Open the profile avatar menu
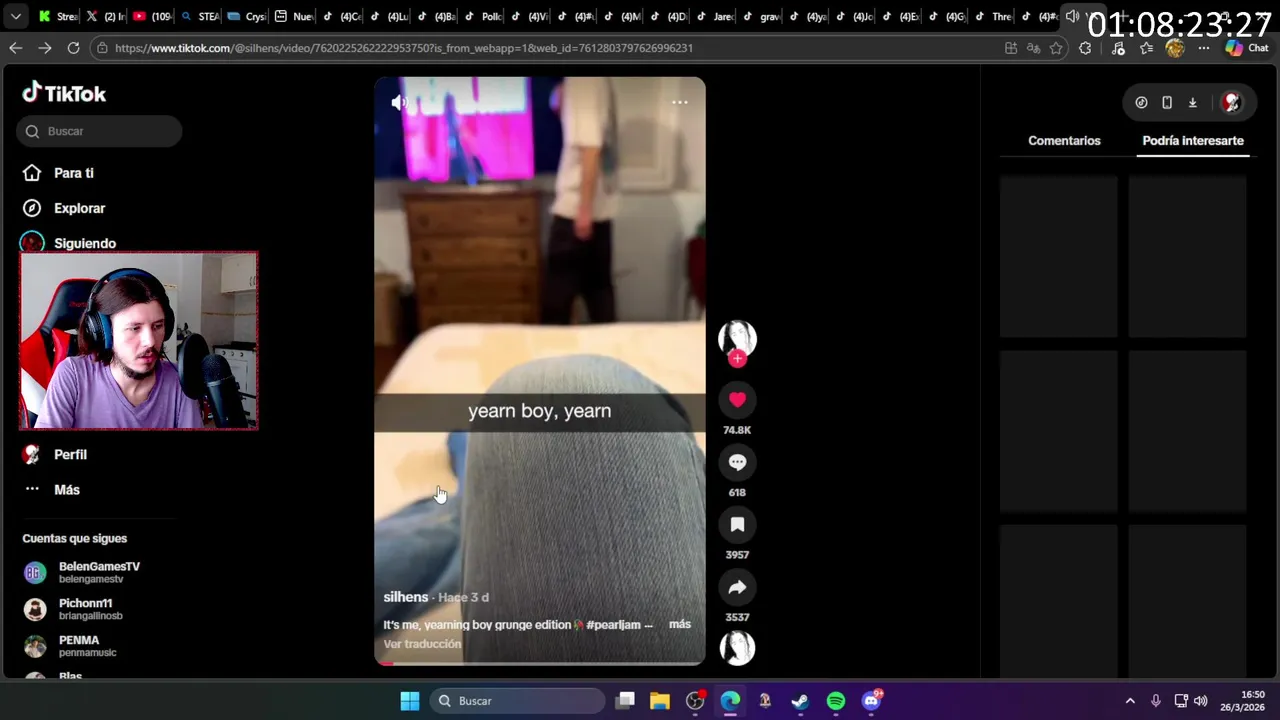 1232,102
